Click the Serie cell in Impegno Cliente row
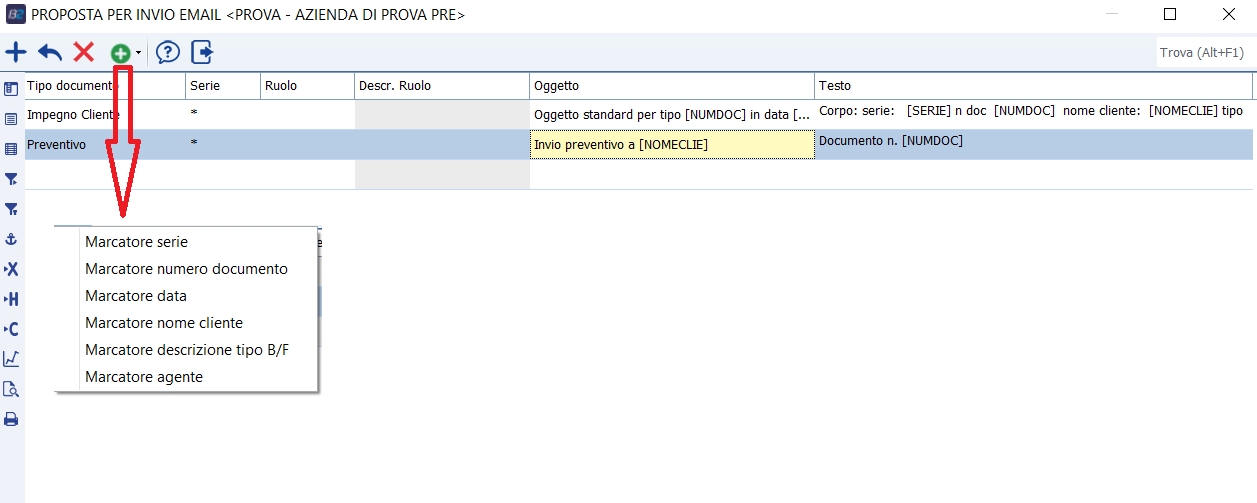 point(223,115)
